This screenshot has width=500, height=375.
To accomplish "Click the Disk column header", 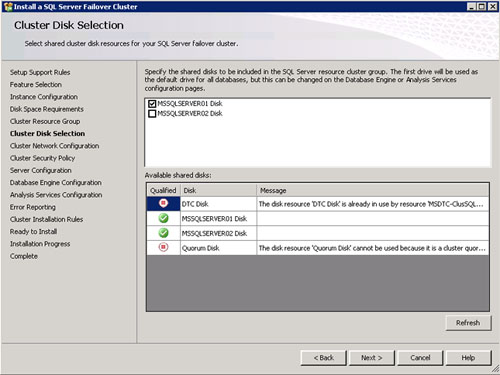I will (218, 190).
